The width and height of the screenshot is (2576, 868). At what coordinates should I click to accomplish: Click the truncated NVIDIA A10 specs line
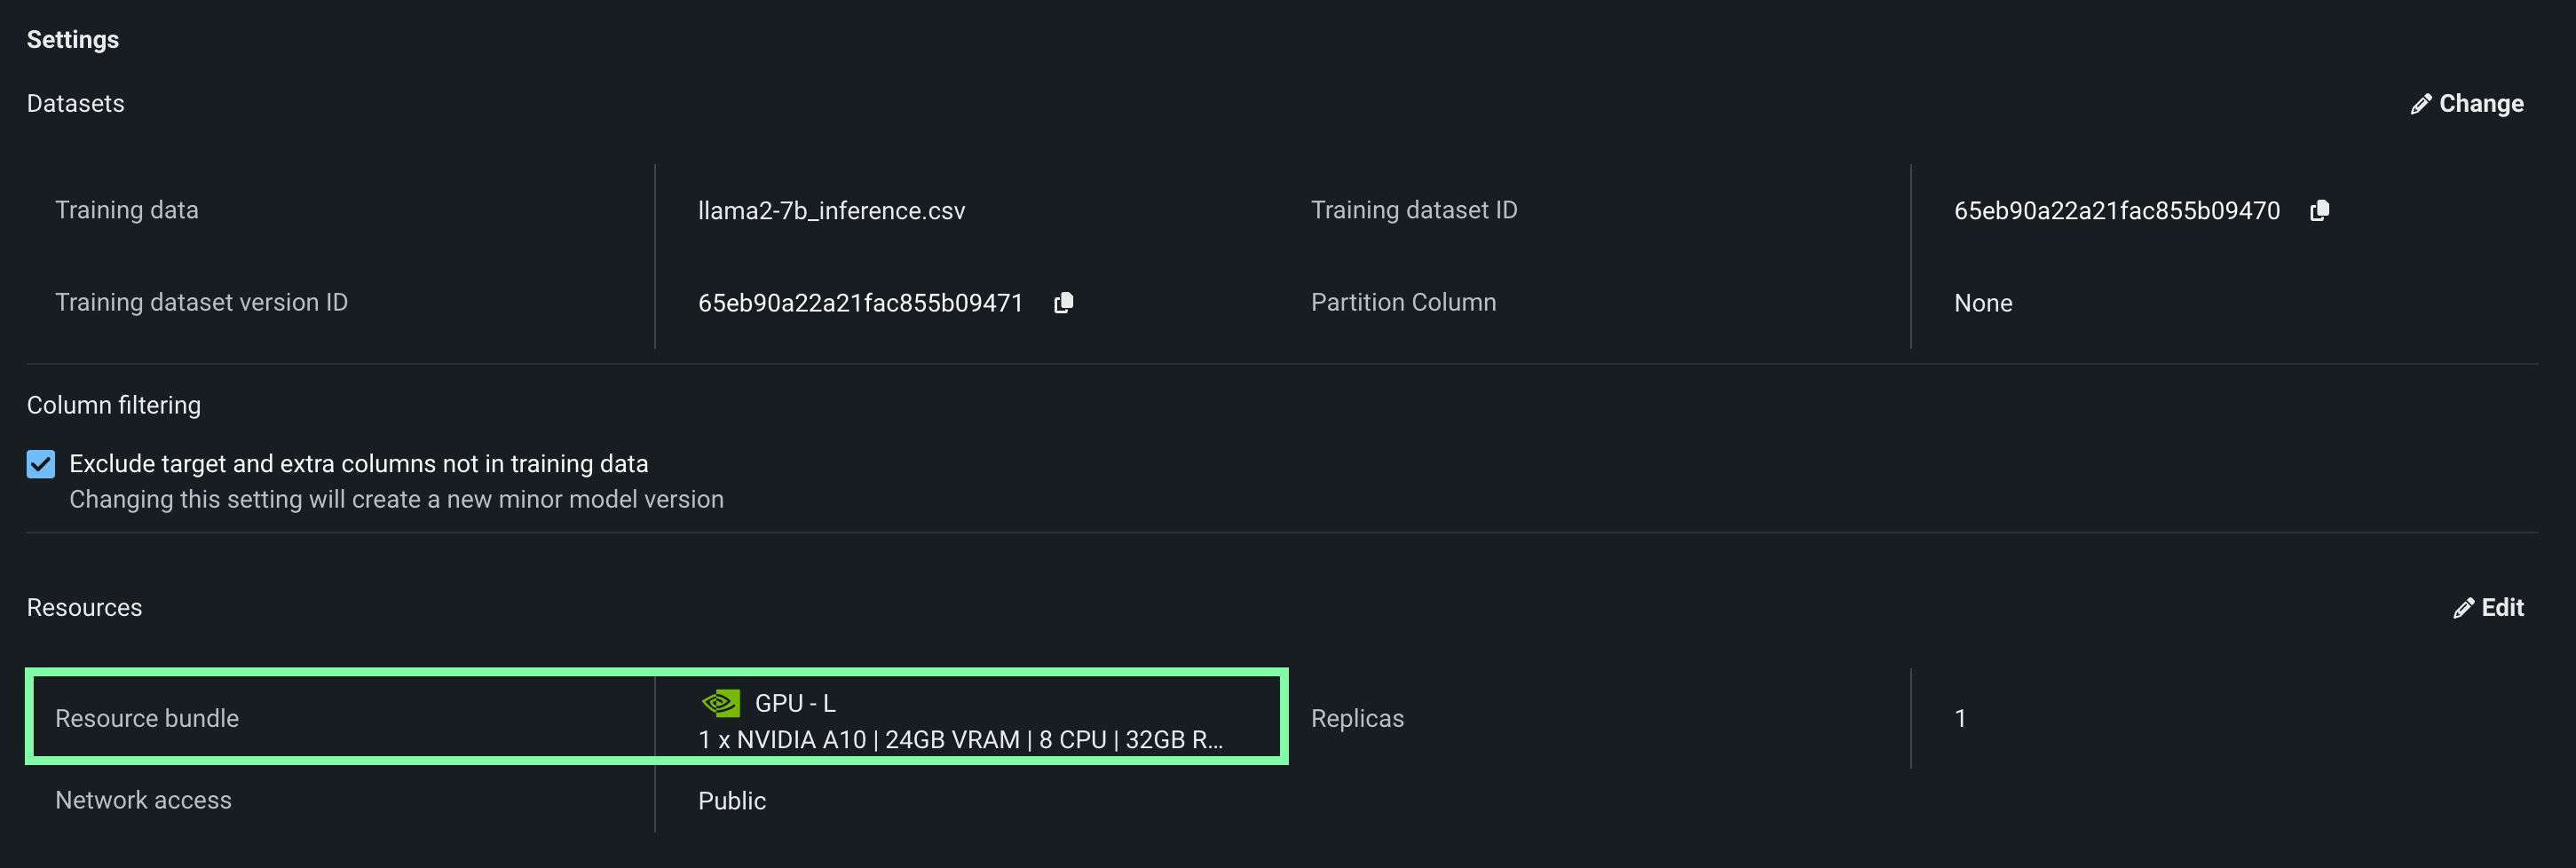pyautogui.click(x=959, y=740)
